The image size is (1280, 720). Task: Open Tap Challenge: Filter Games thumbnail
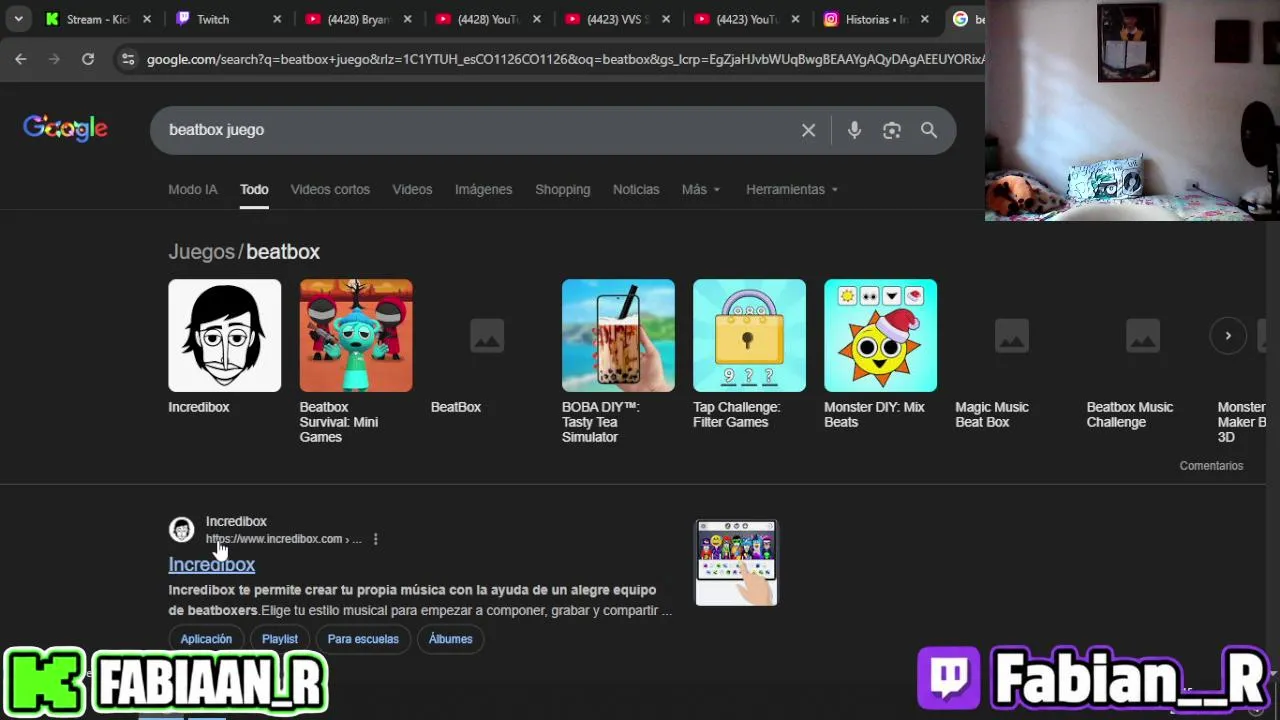tap(749, 335)
